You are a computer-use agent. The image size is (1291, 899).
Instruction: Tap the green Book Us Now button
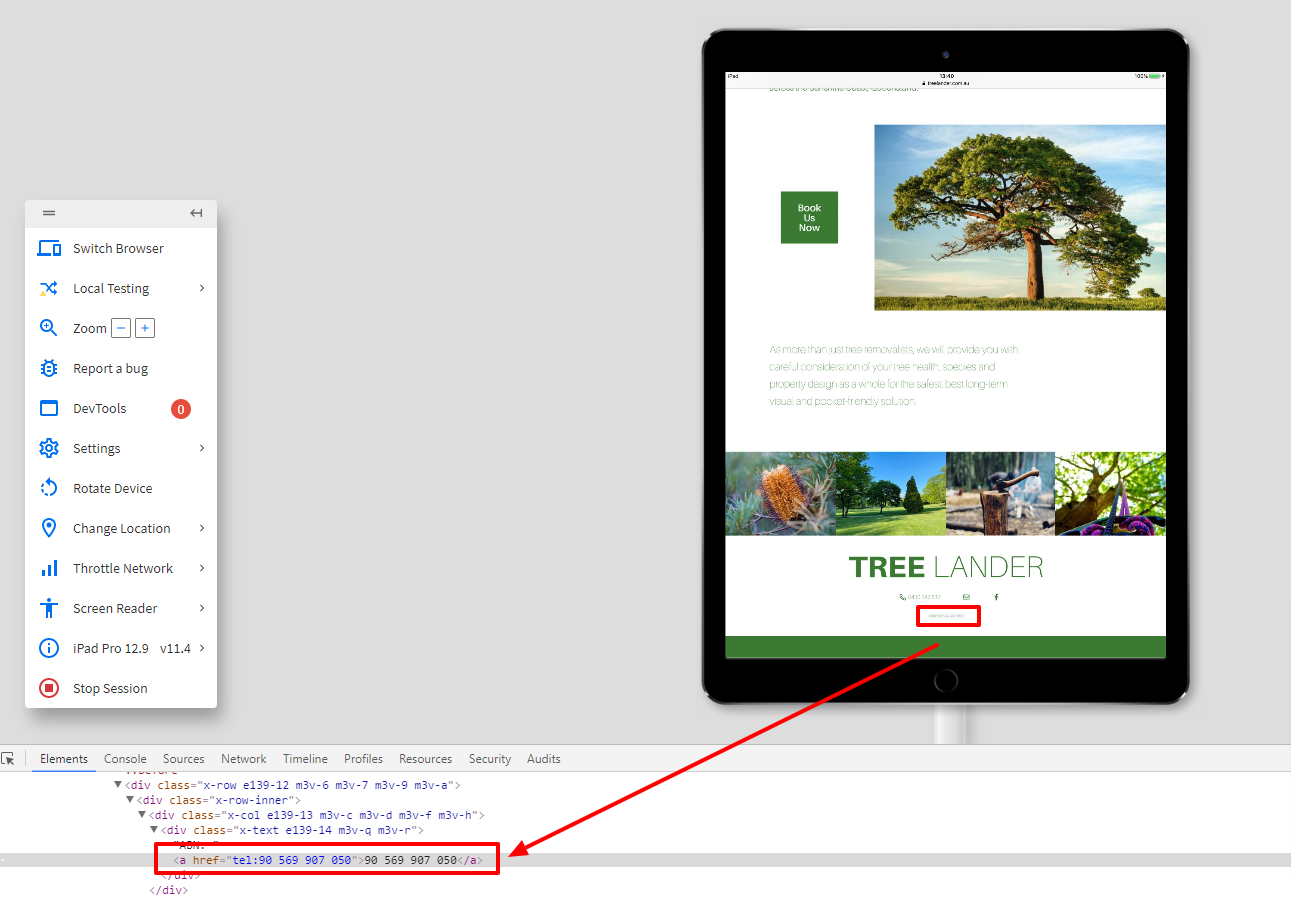click(809, 218)
